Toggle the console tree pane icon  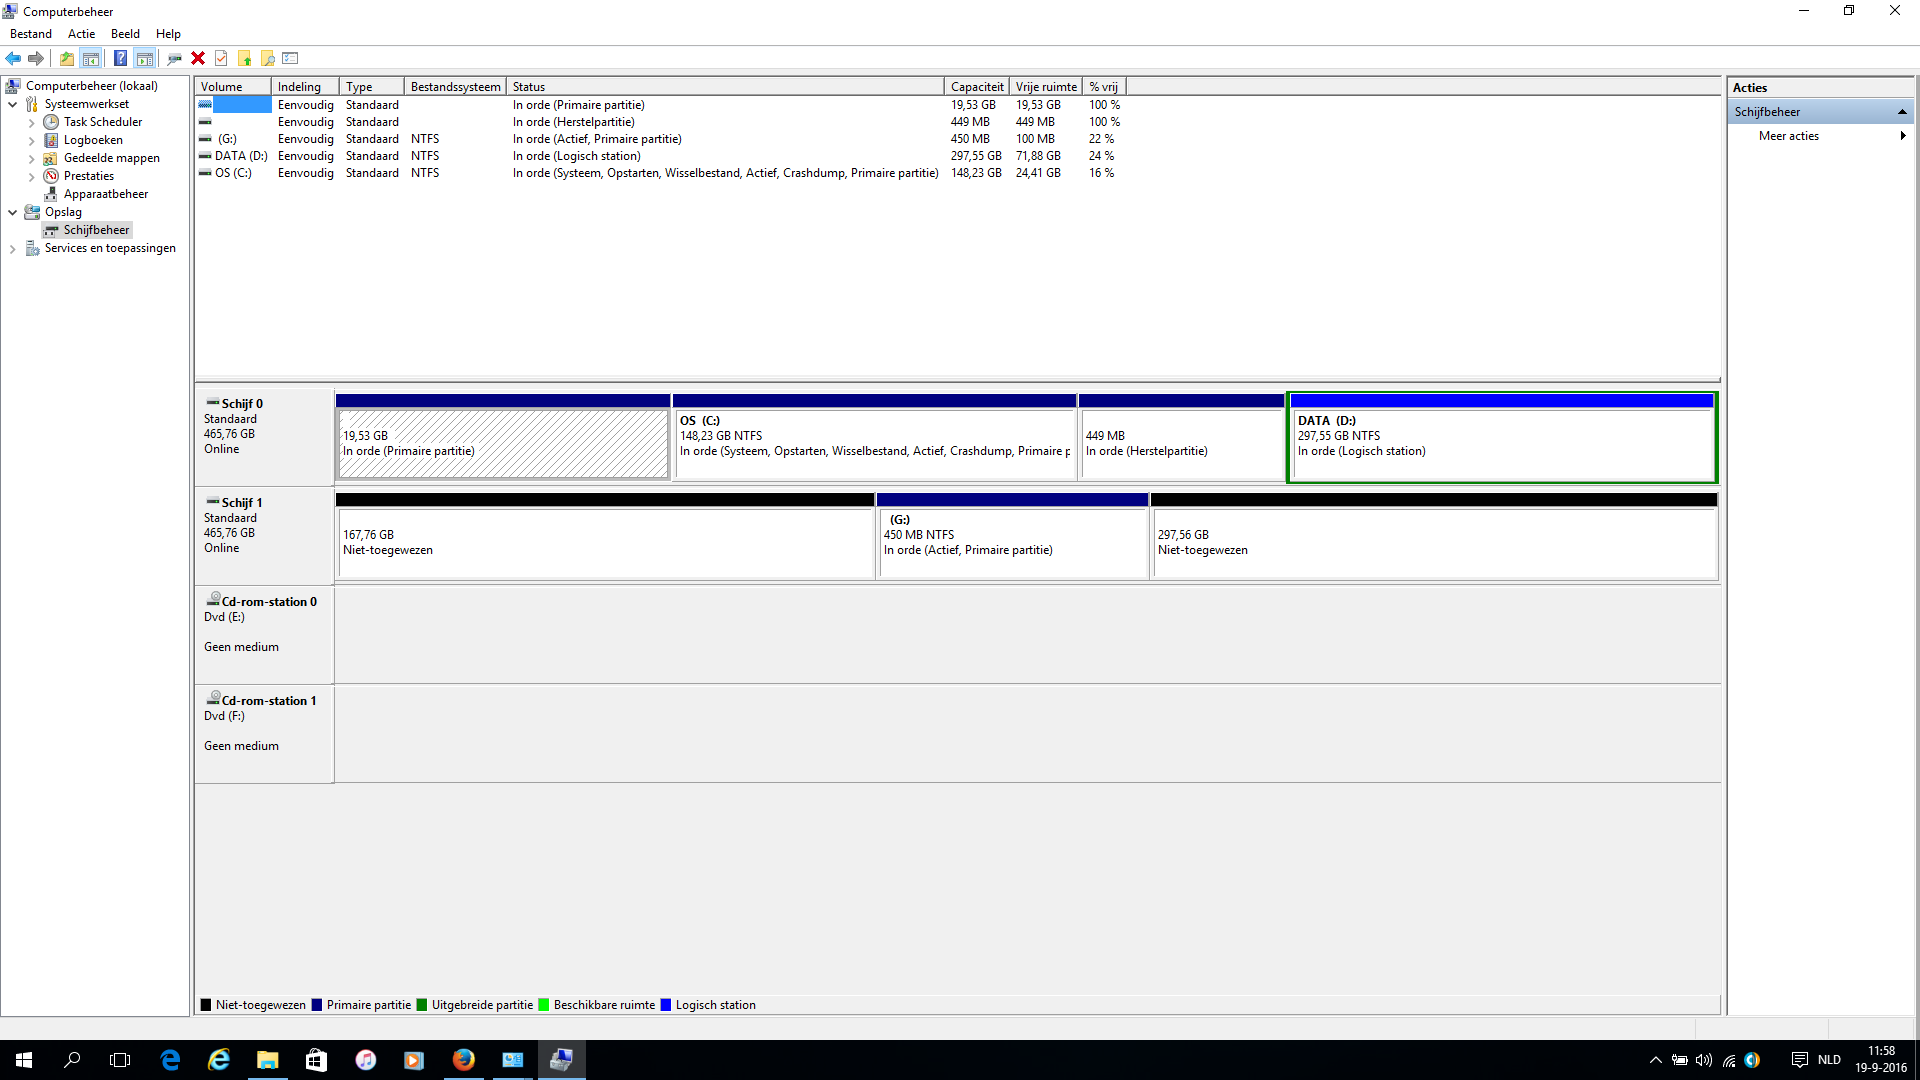tap(90, 58)
